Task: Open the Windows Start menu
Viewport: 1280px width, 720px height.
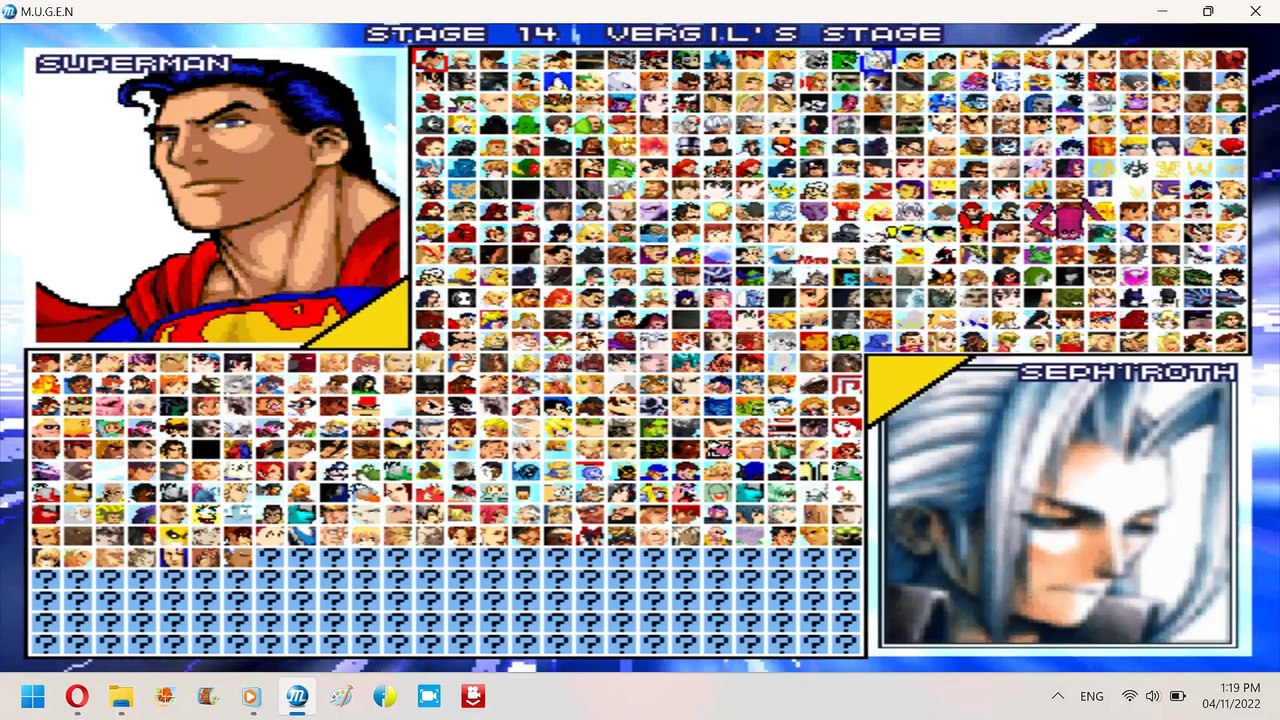Action: click(33, 696)
